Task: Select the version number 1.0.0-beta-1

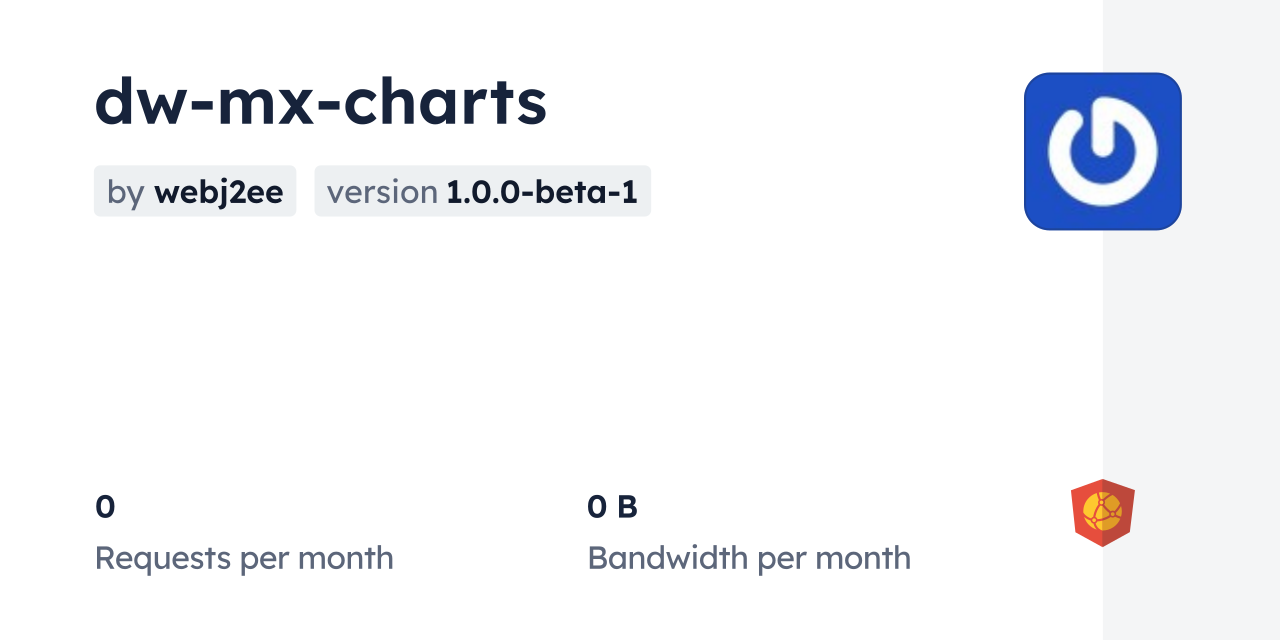Action: point(541,191)
